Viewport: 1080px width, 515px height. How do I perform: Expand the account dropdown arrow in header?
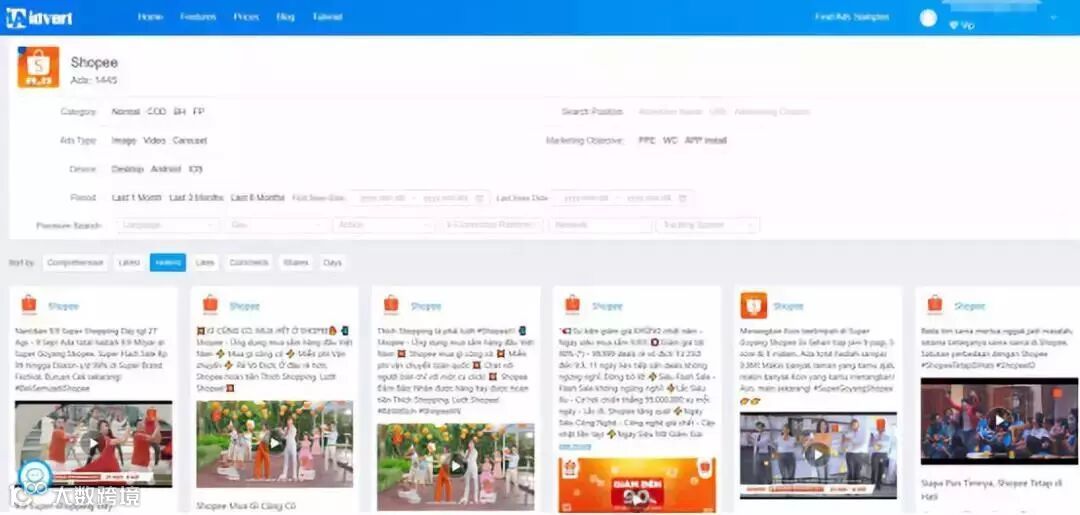click(1053, 17)
